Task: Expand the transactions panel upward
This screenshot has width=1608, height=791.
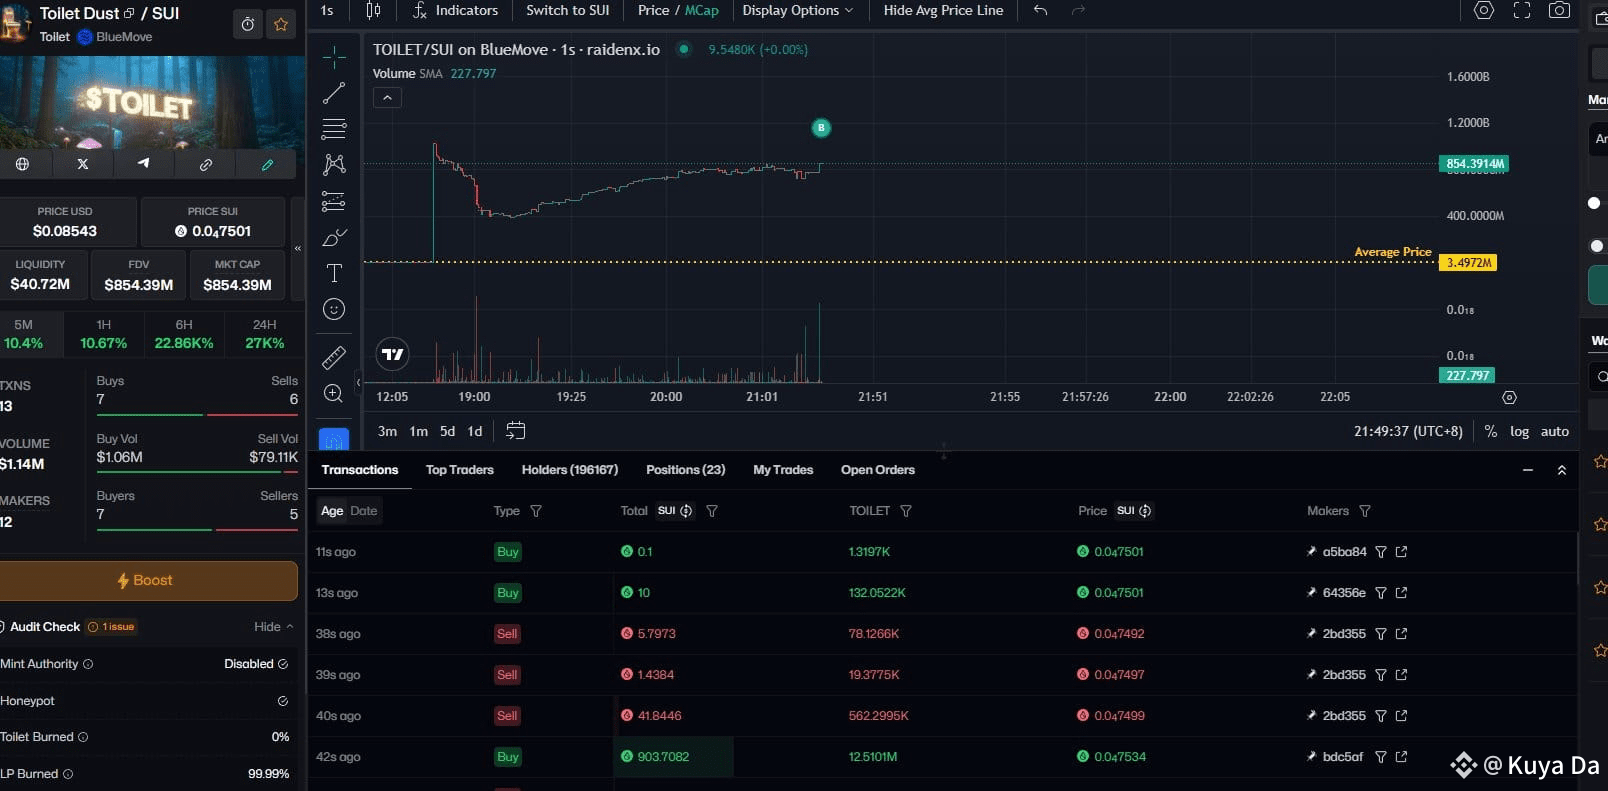Action: [x=1561, y=470]
